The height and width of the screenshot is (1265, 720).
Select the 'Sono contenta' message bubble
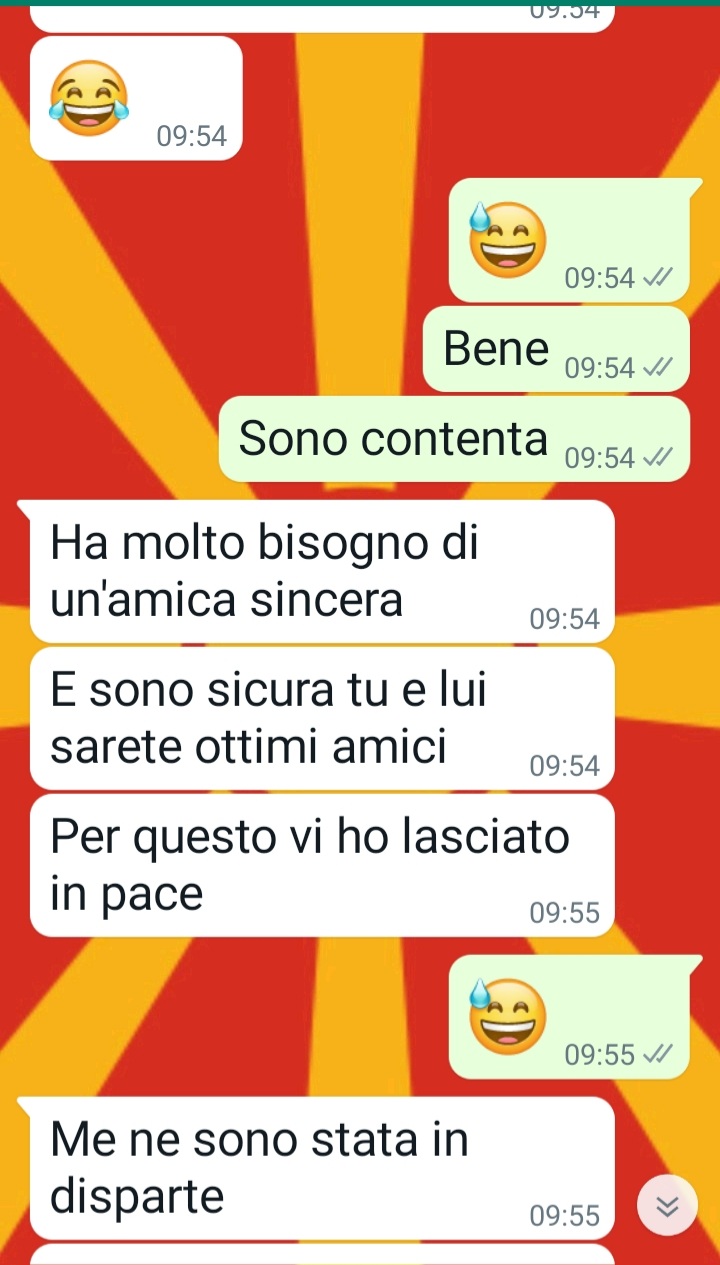(454, 439)
